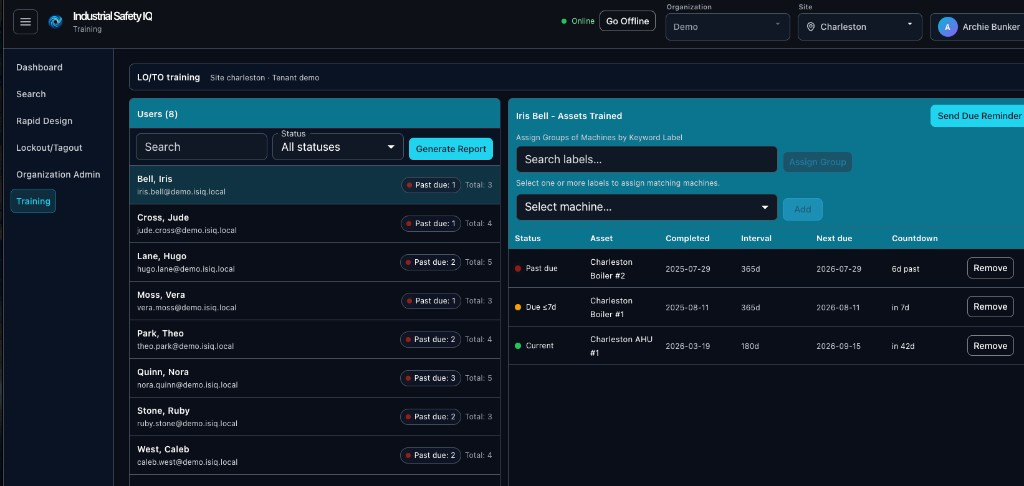Click the Status column header

(x=528, y=238)
